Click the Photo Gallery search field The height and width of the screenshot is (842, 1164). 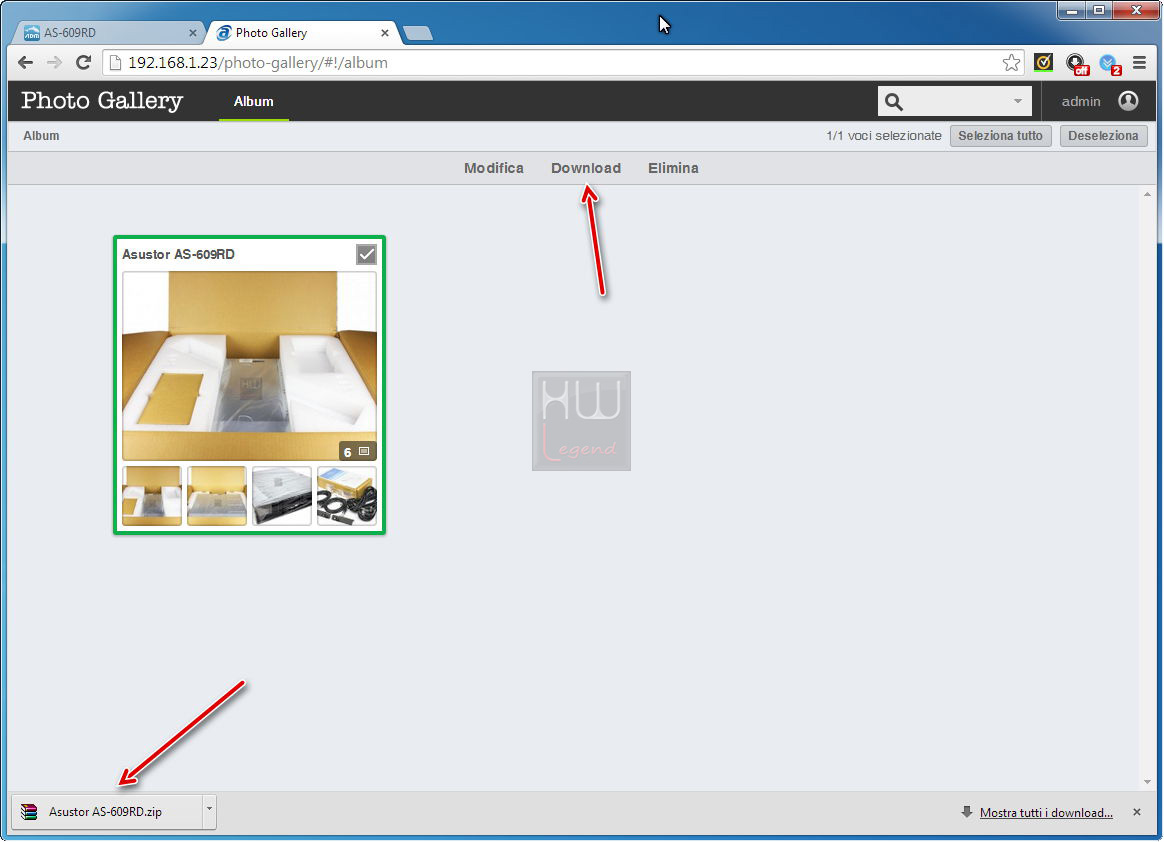(x=955, y=101)
